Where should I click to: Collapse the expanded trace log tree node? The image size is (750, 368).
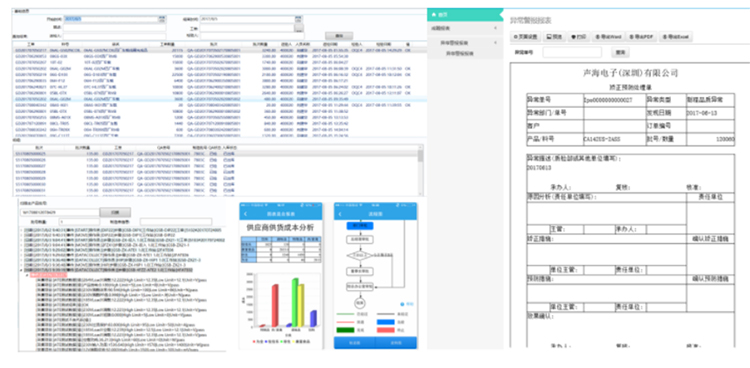pos(21,270)
